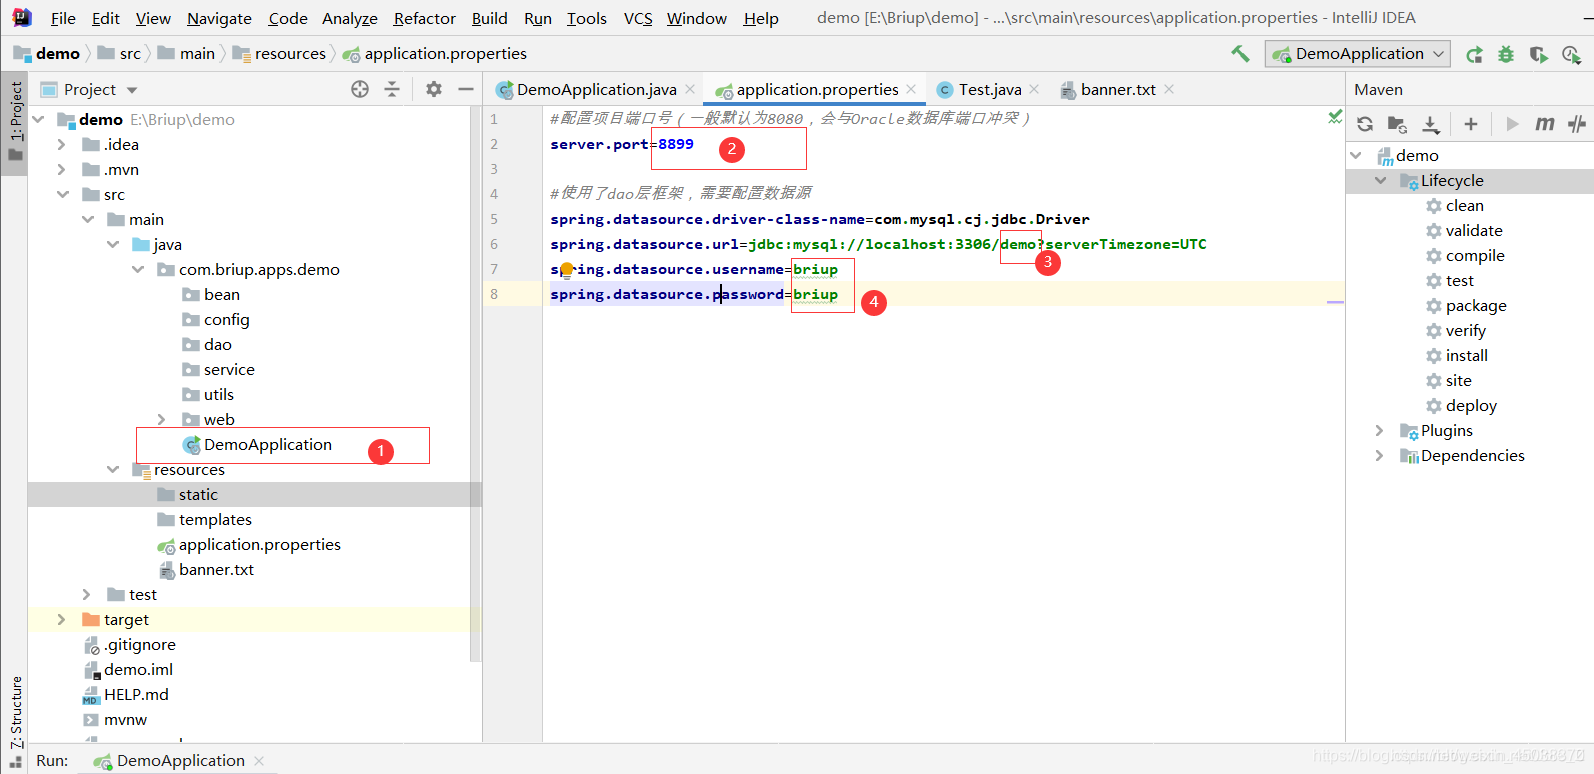Click line number 5 in editor gutter
The width and height of the screenshot is (1594, 774).
pos(493,219)
